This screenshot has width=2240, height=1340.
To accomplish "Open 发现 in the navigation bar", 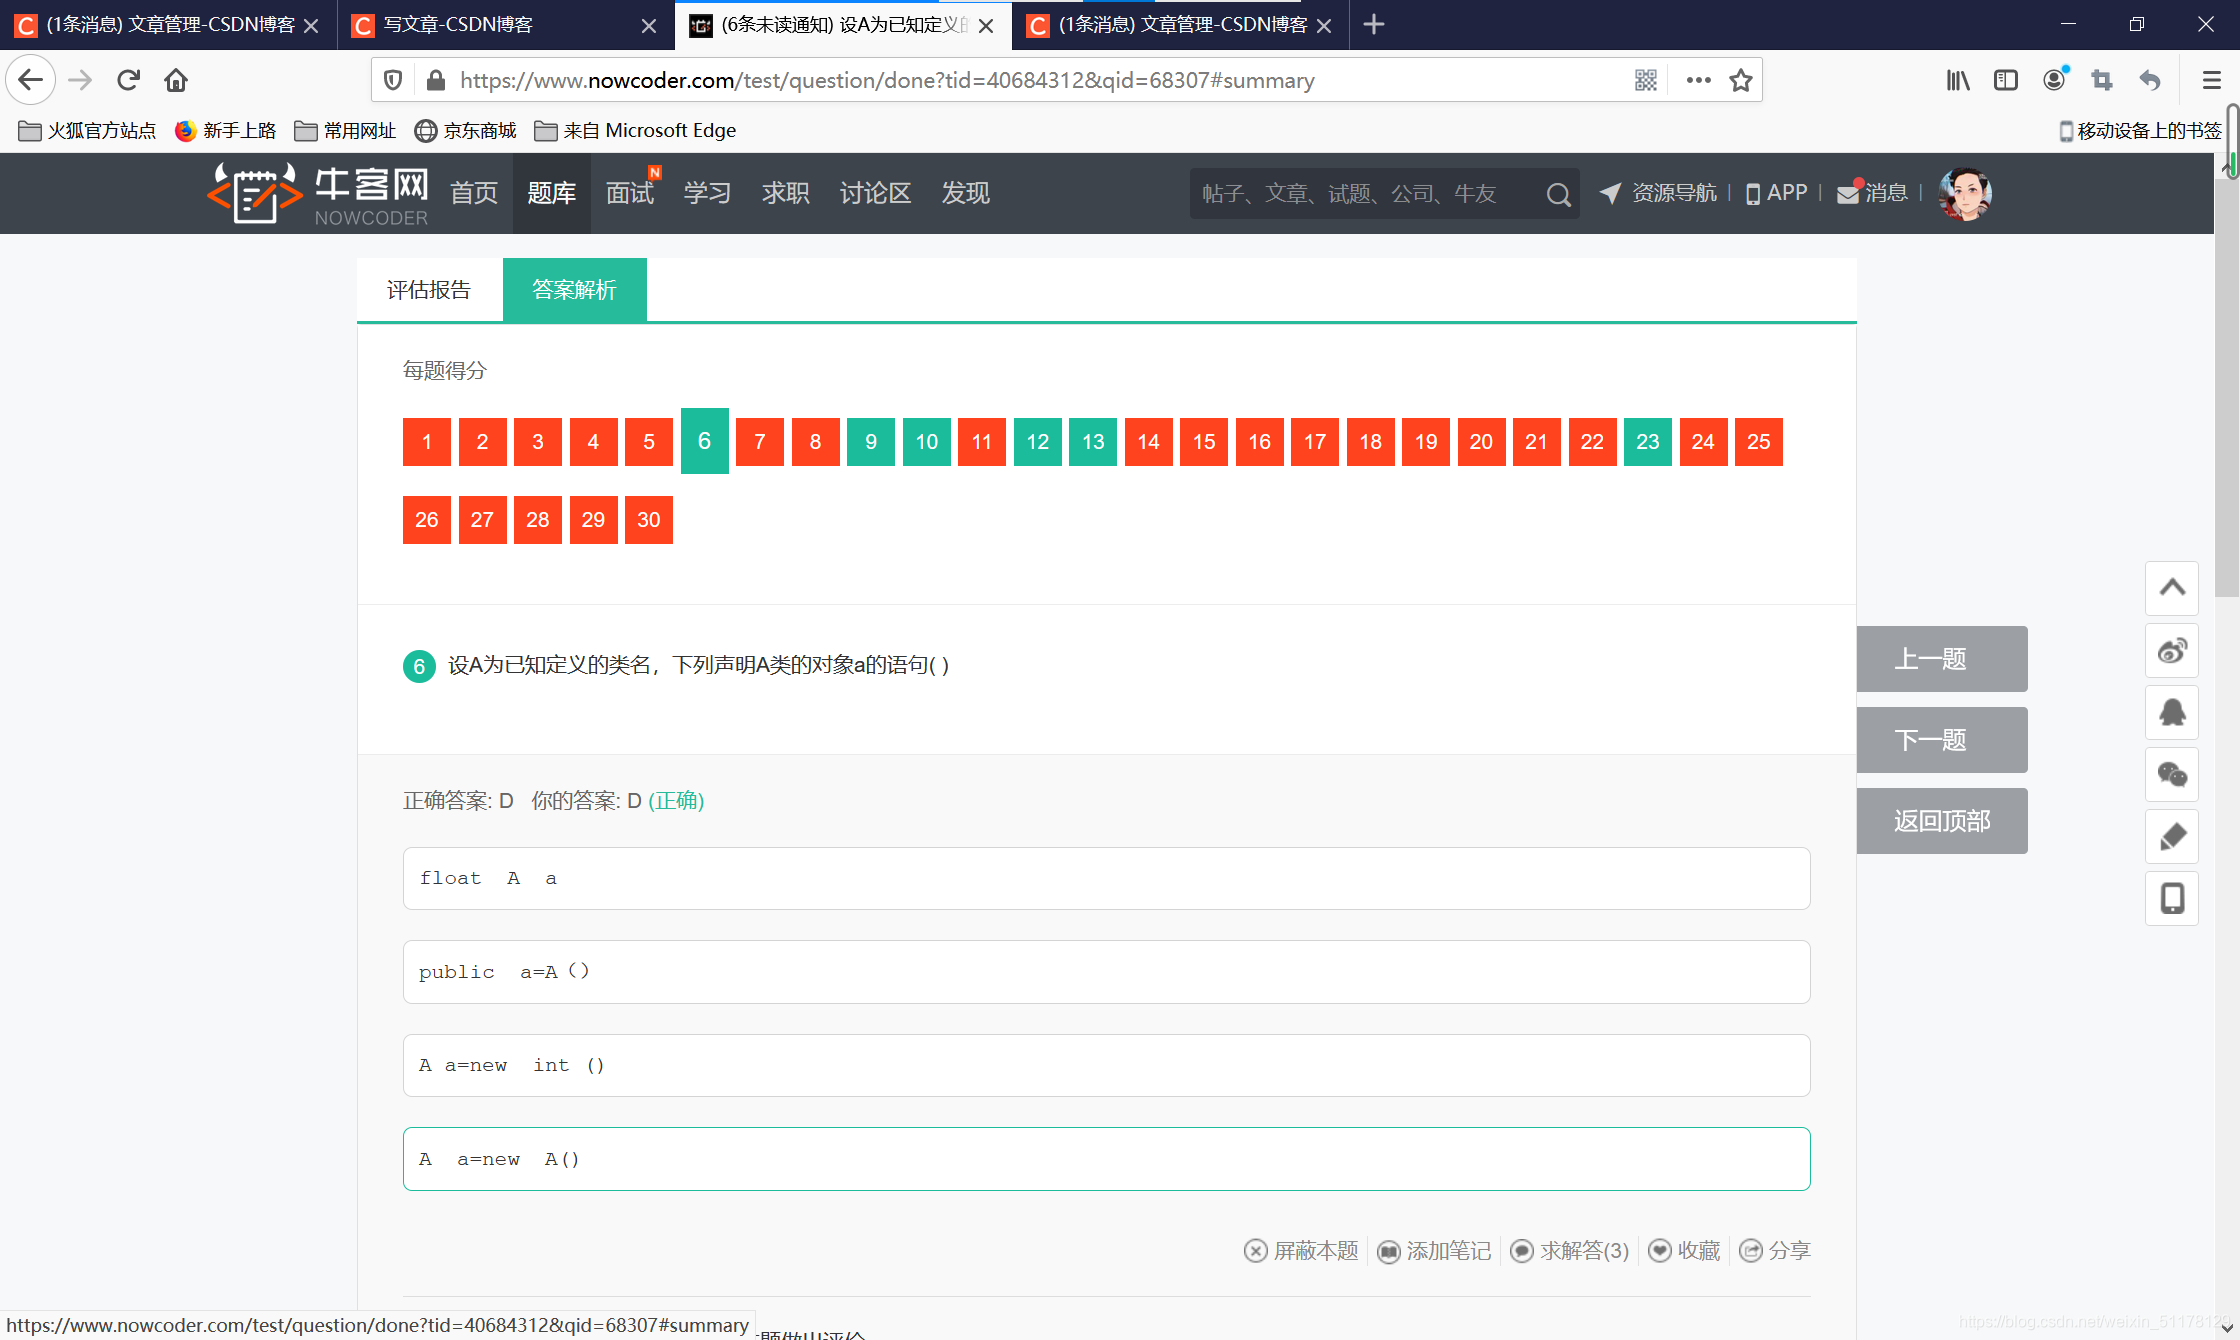I will [x=966, y=193].
